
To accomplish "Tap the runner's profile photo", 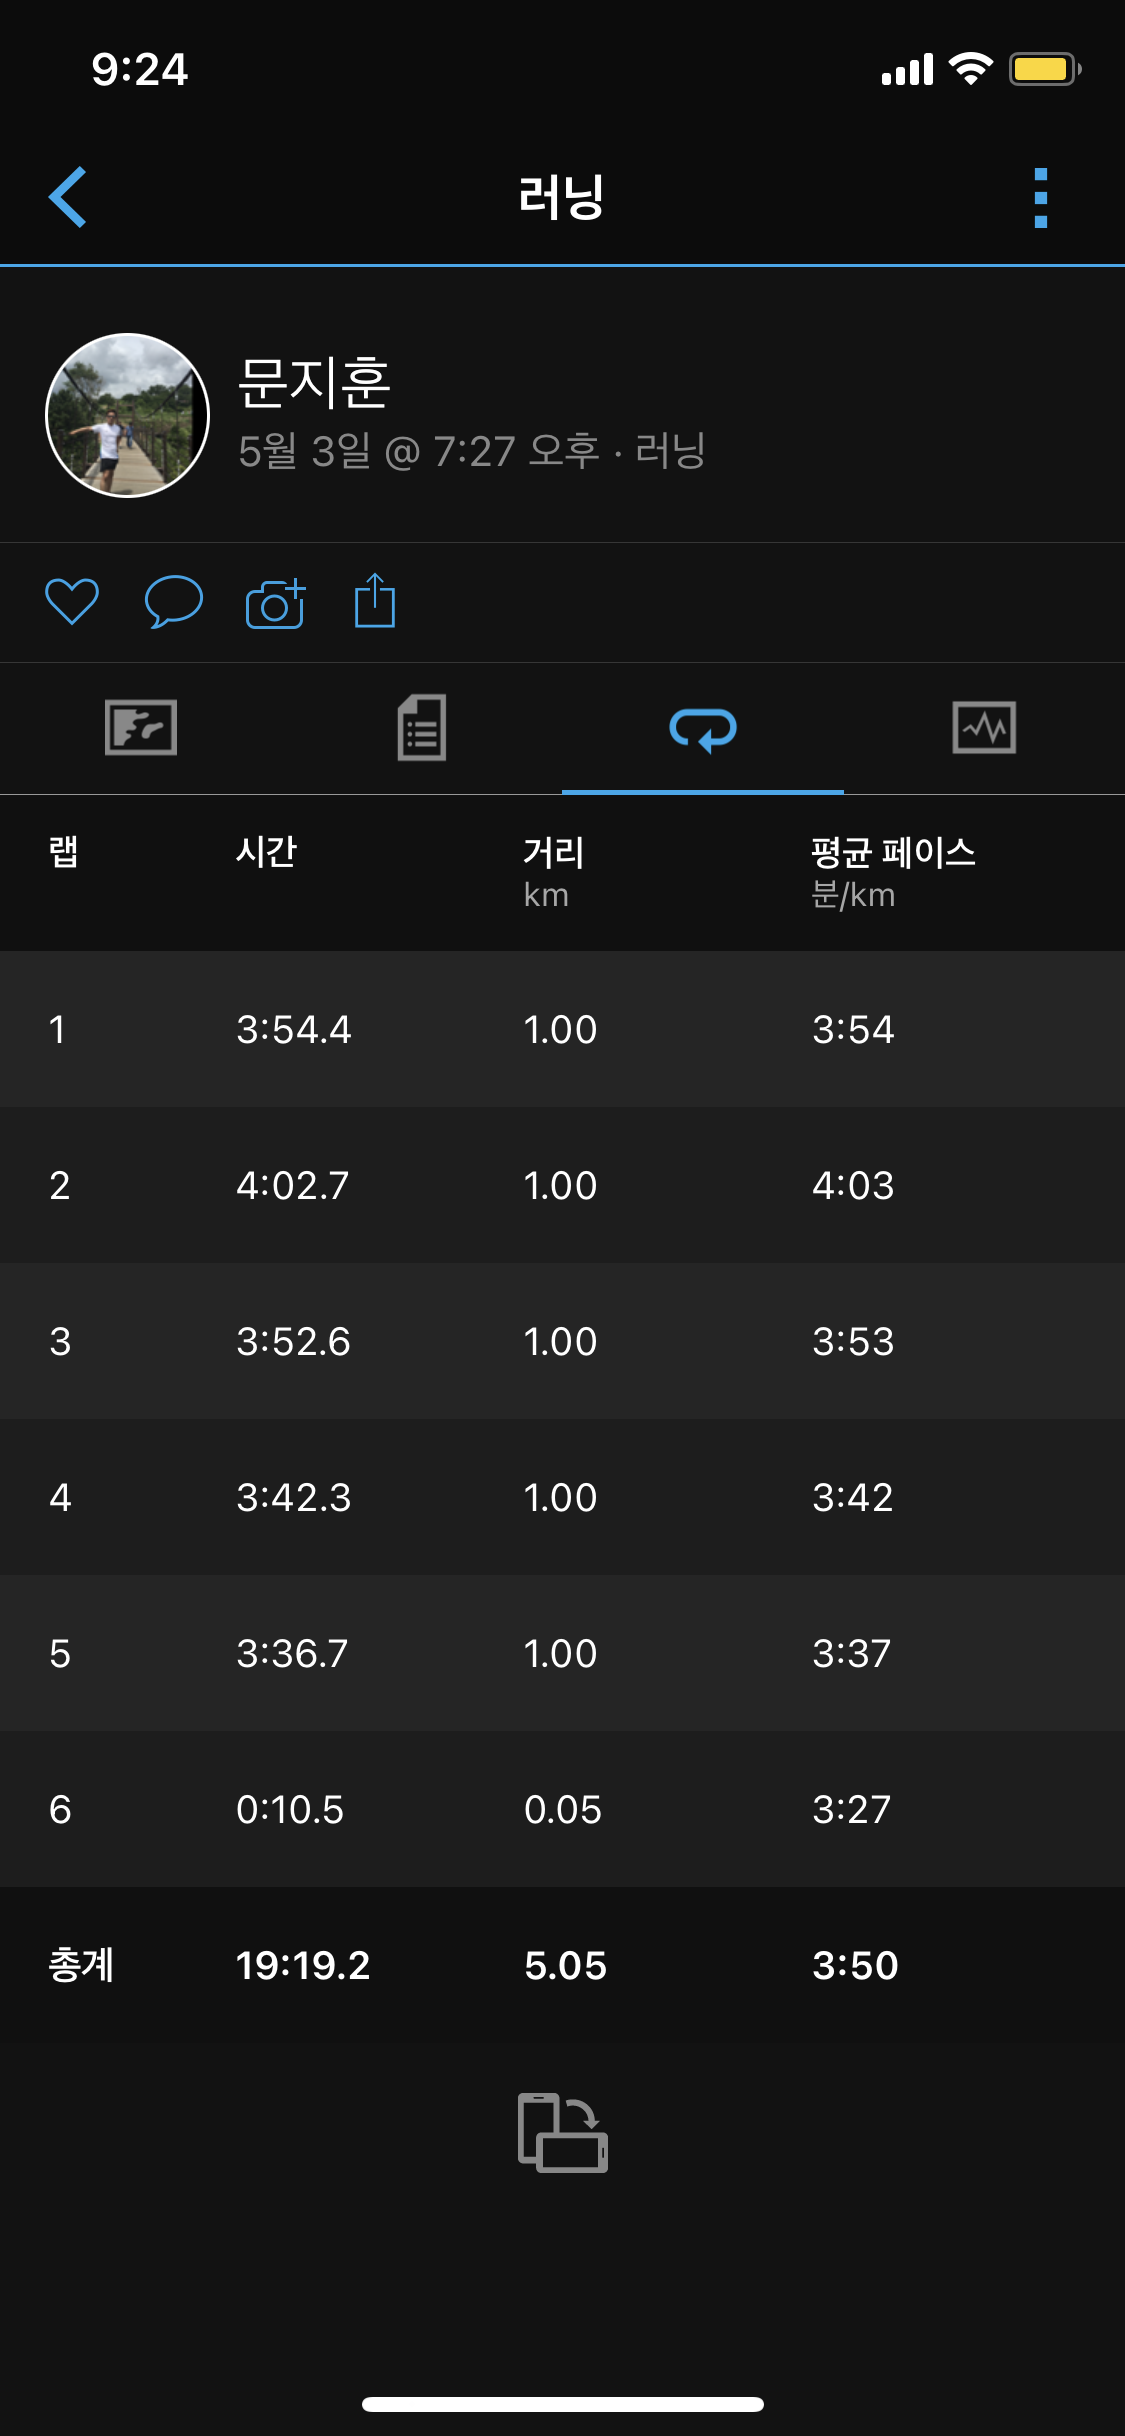I will 127,415.
